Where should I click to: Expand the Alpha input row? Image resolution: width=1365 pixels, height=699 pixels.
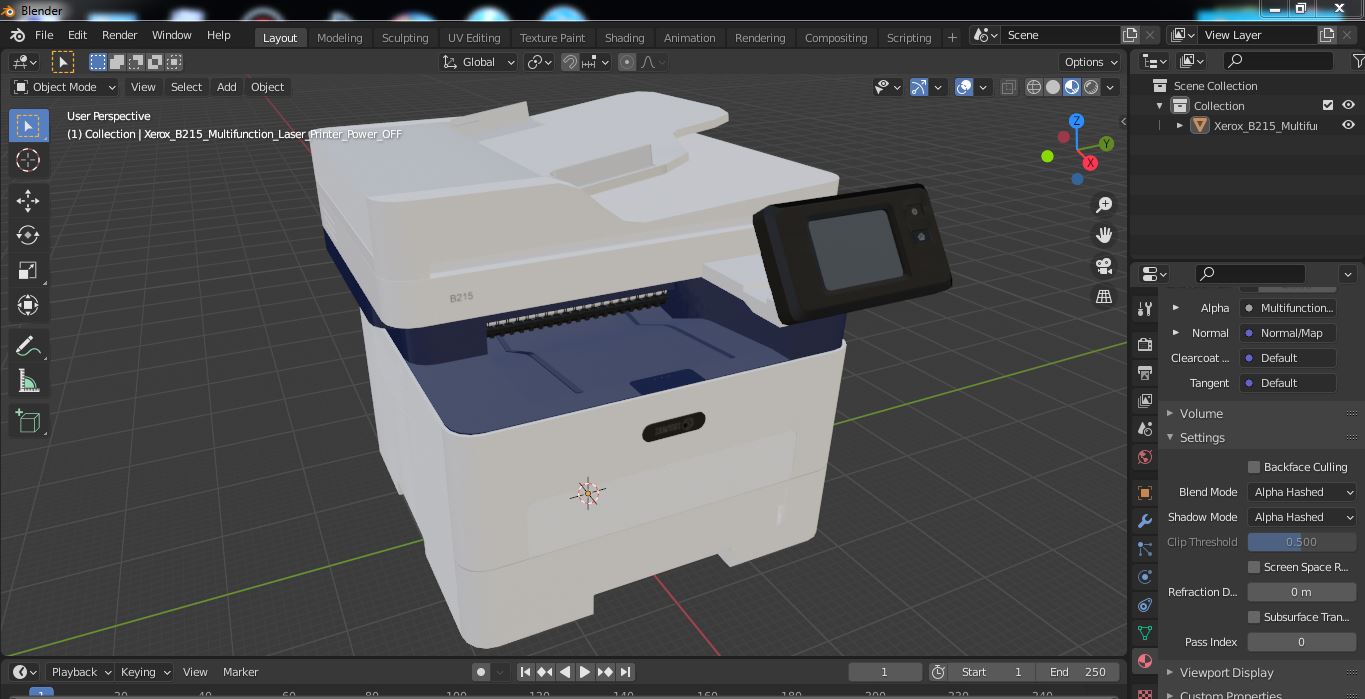click(x=1176, y=308)
